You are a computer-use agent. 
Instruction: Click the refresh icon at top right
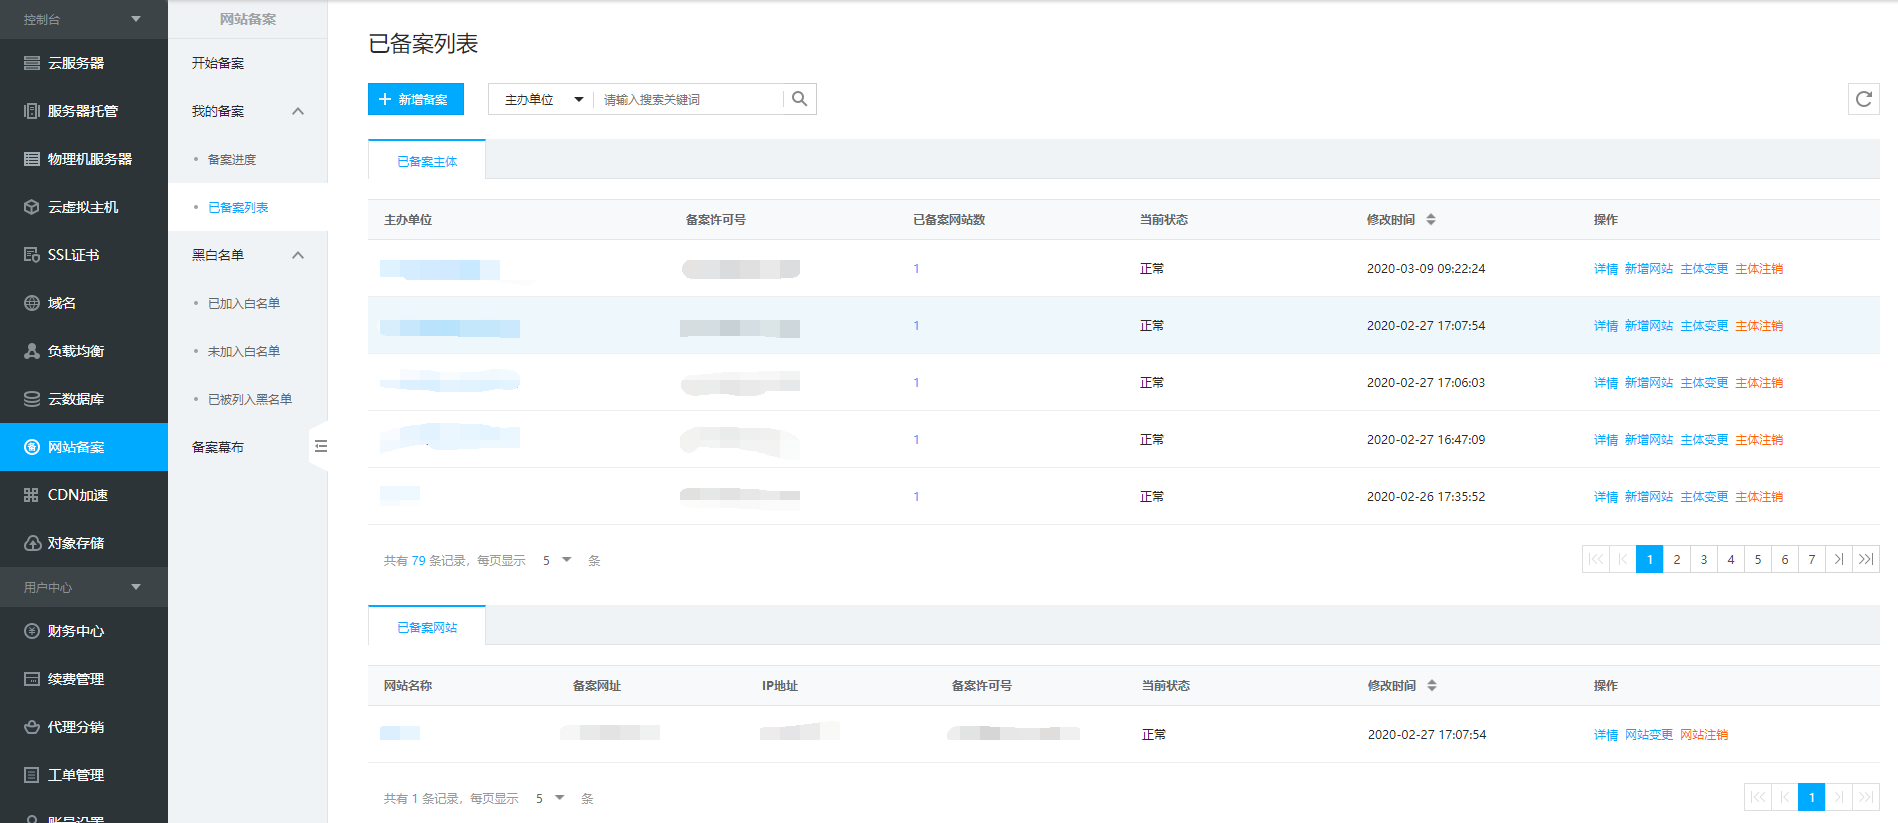pyautogui.click(x=1863, y=99)
